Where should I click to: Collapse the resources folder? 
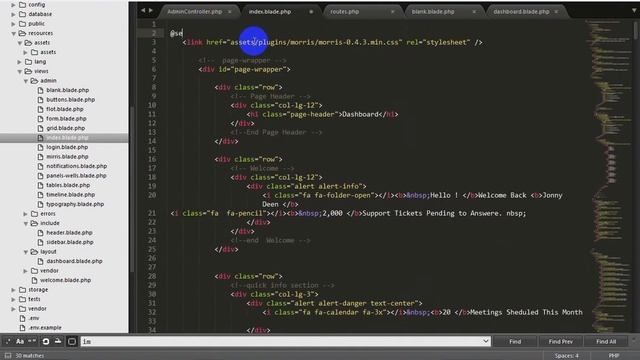(x=13, y=33)
